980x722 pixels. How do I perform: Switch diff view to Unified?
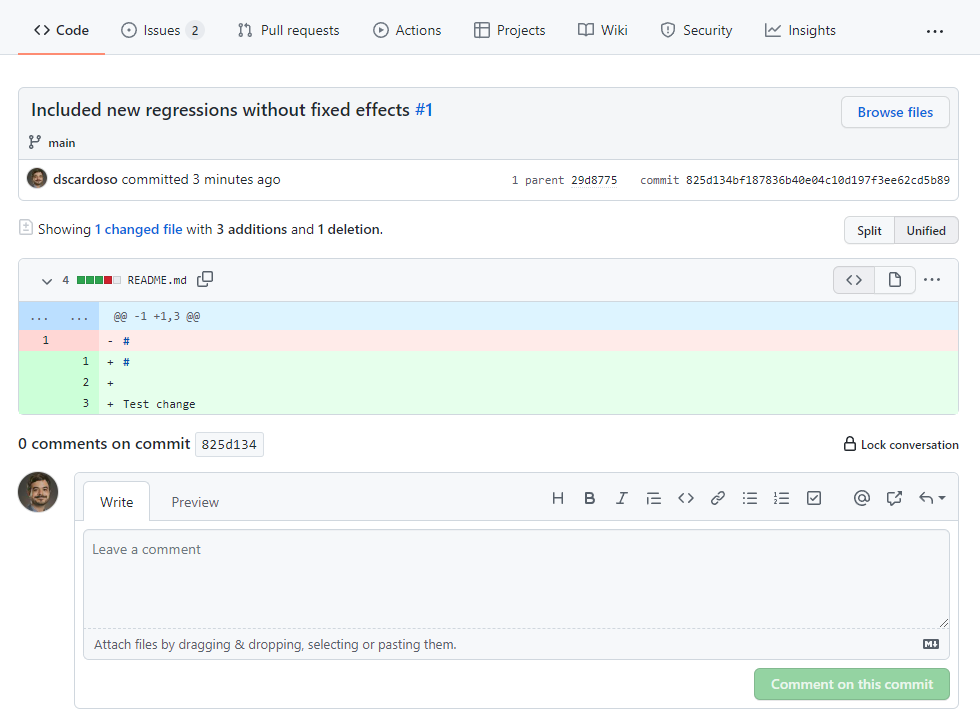click(x=926, y=230)
